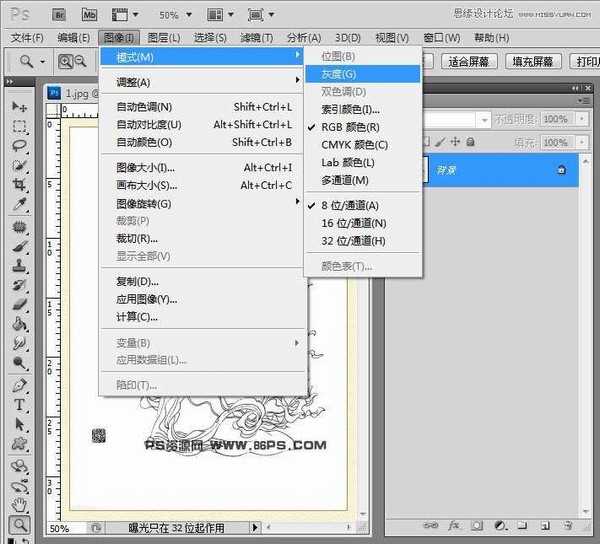The width and height of the screenshot is (600, 544).
Task: Click the 适合屏幕 button
Action: [469, 61]
